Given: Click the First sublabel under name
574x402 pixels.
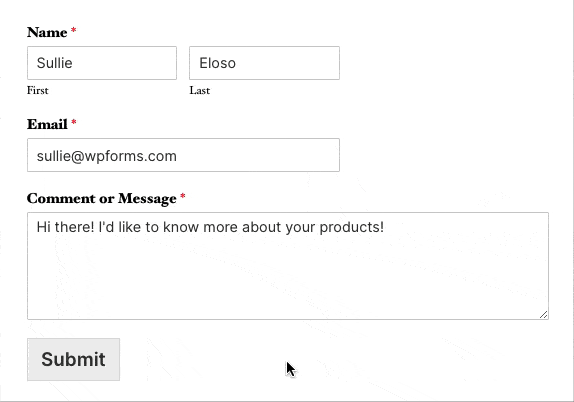Looking at the screenshot, I should click(x=37, y=90).
